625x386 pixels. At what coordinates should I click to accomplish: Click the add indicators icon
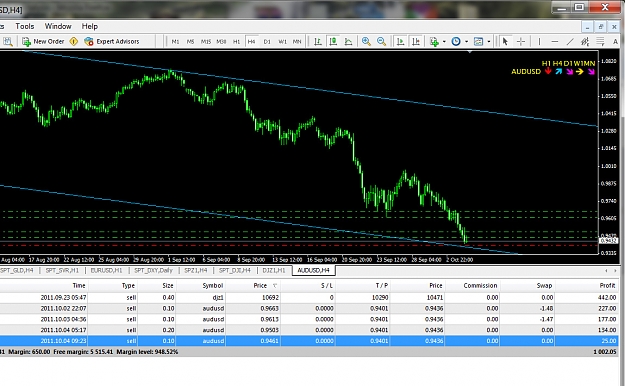pos(434,41)
